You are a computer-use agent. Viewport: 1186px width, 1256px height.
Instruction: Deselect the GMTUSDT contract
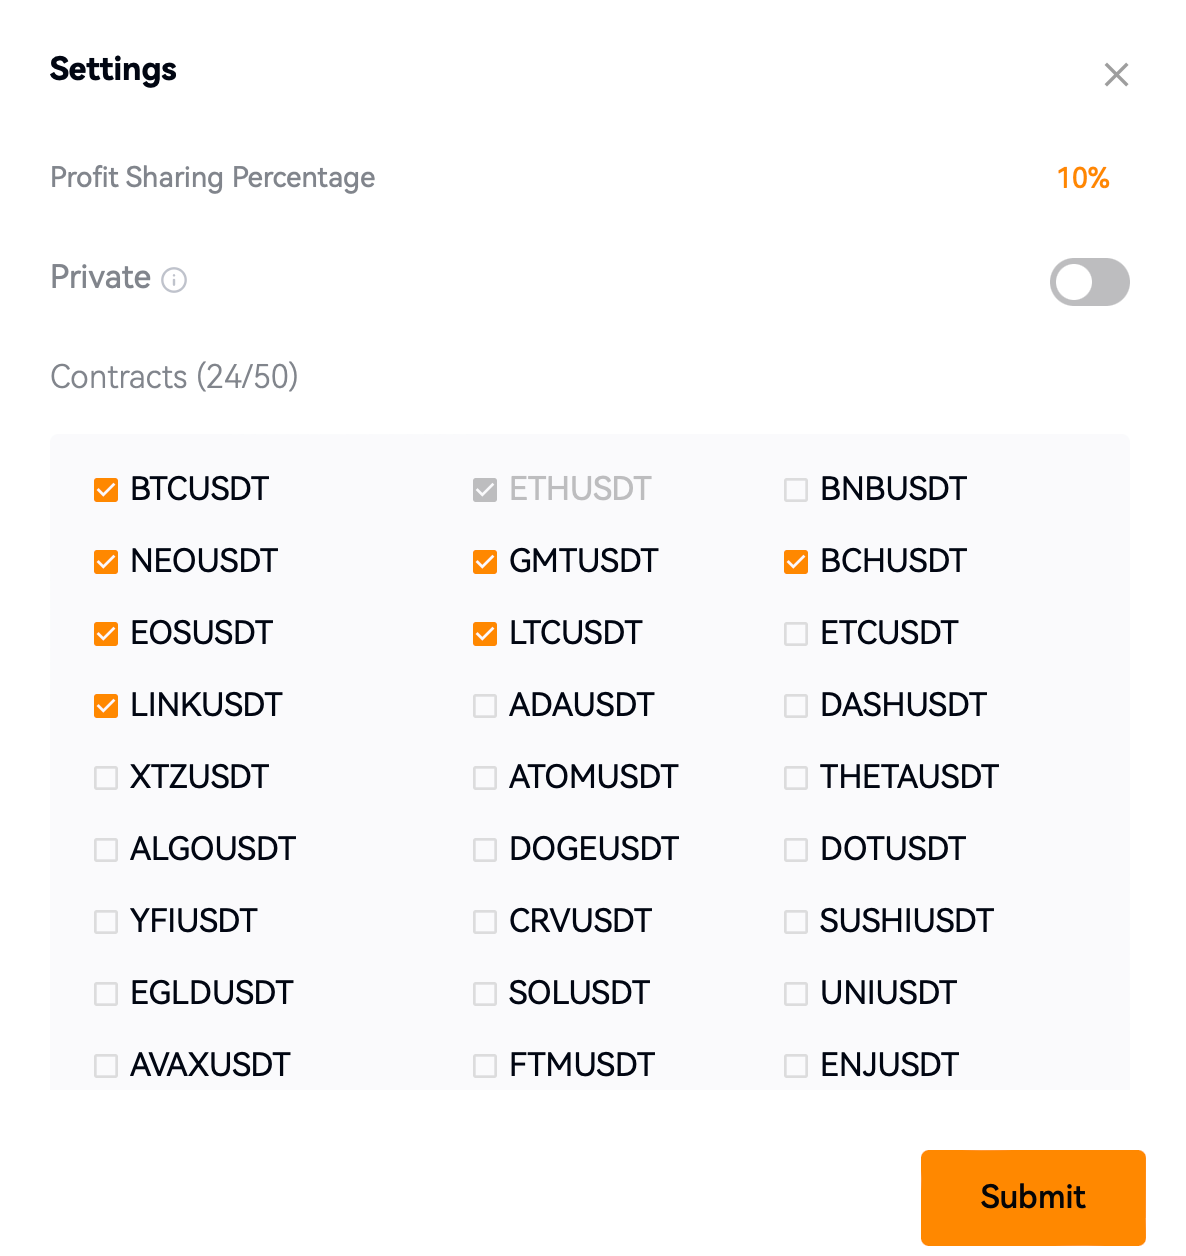click(x=485, y=562)
